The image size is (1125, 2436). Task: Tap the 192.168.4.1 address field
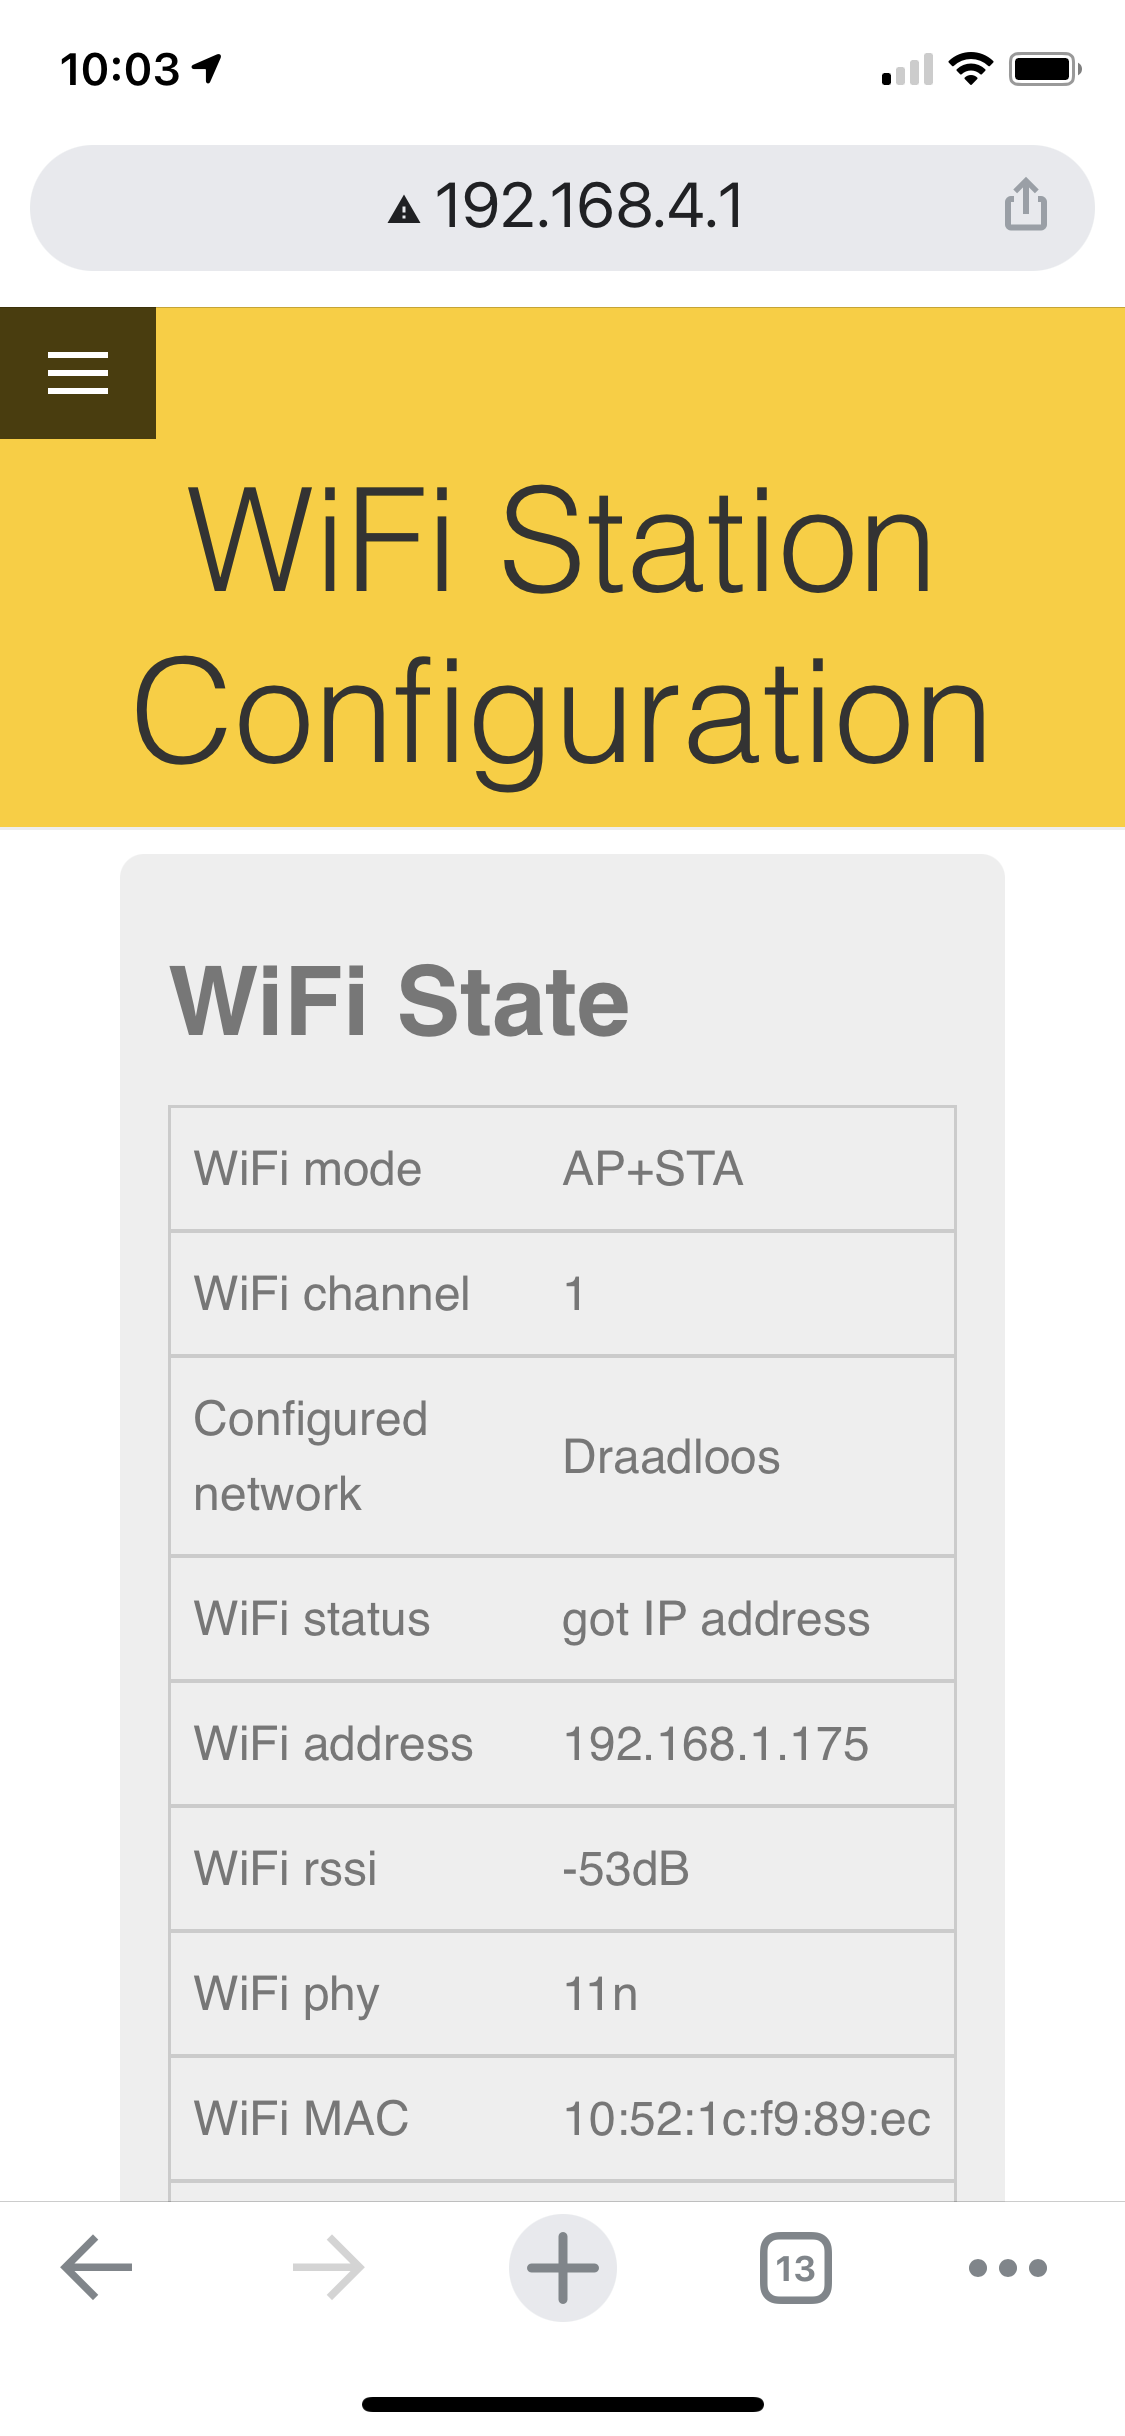pyautogui.click(x=590, y=207)
